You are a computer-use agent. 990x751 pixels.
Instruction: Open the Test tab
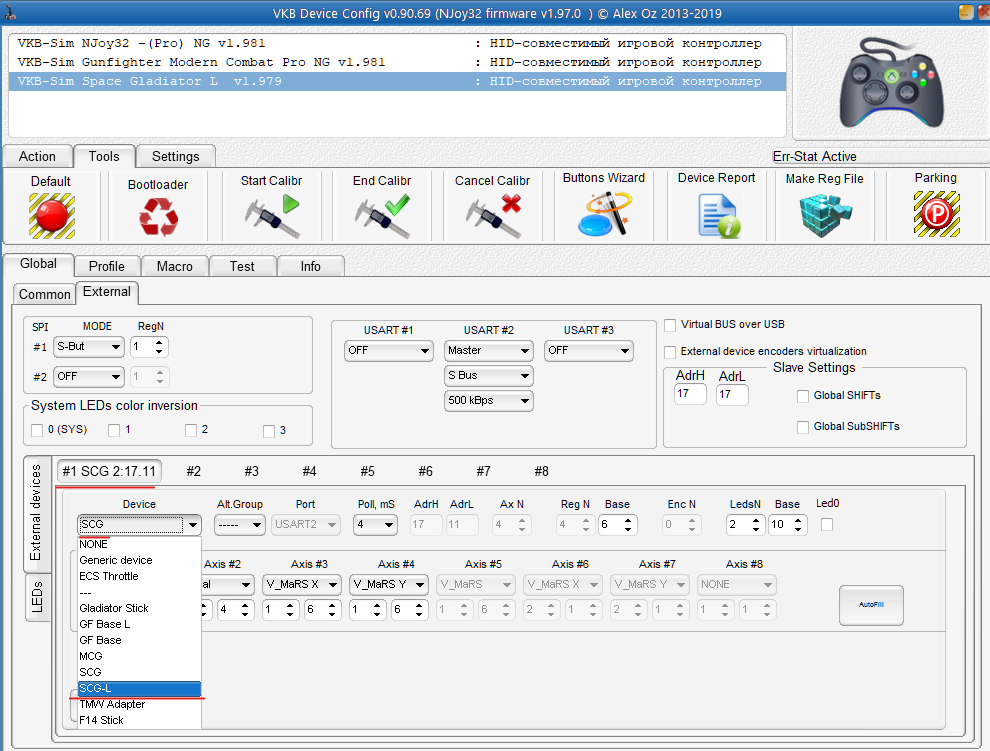click(x=242, y=267)
